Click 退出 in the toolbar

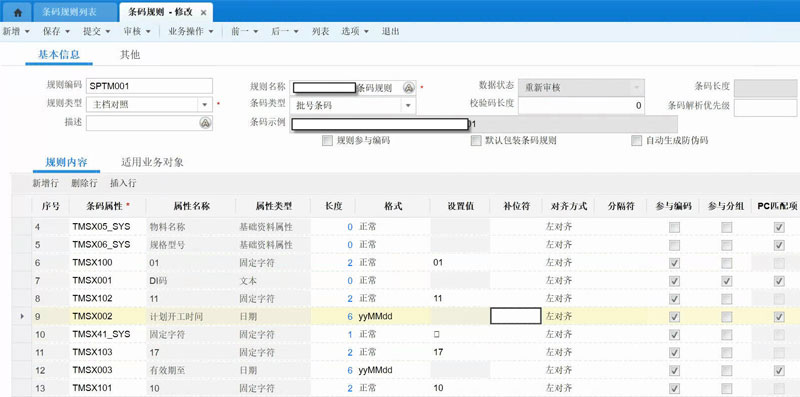click(391, 31)
